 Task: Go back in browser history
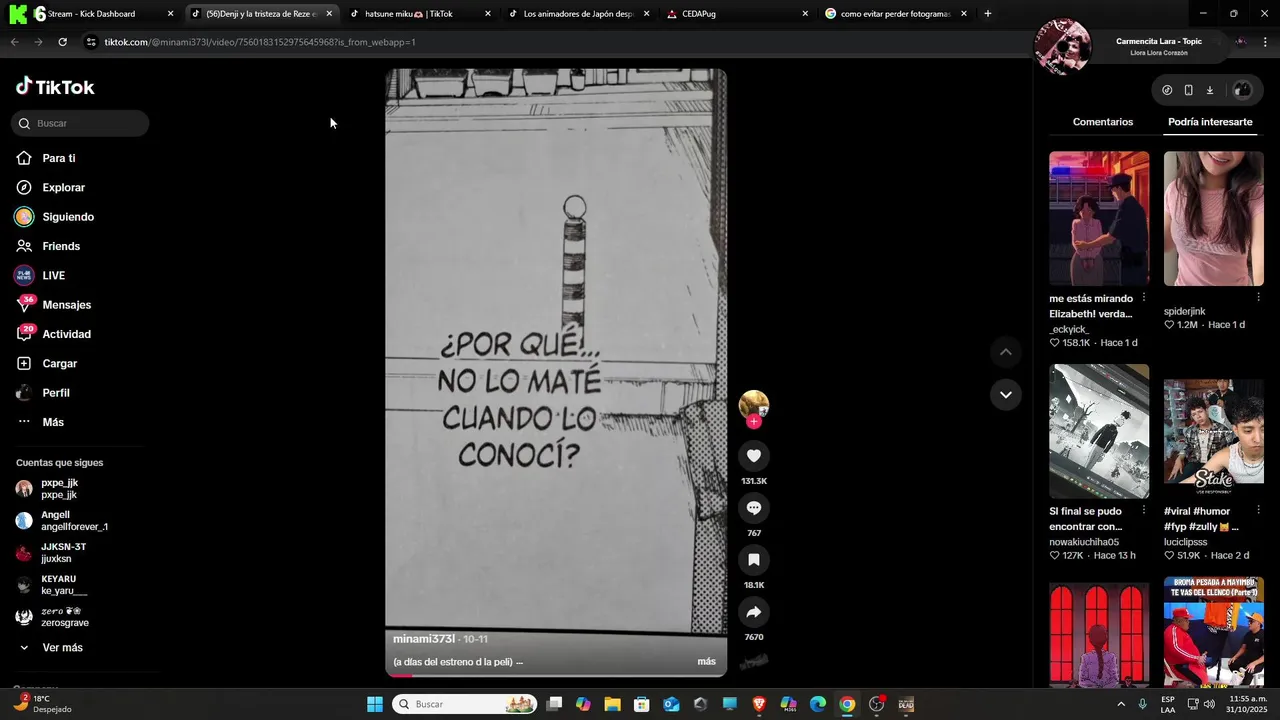click(x=14, y=42)
